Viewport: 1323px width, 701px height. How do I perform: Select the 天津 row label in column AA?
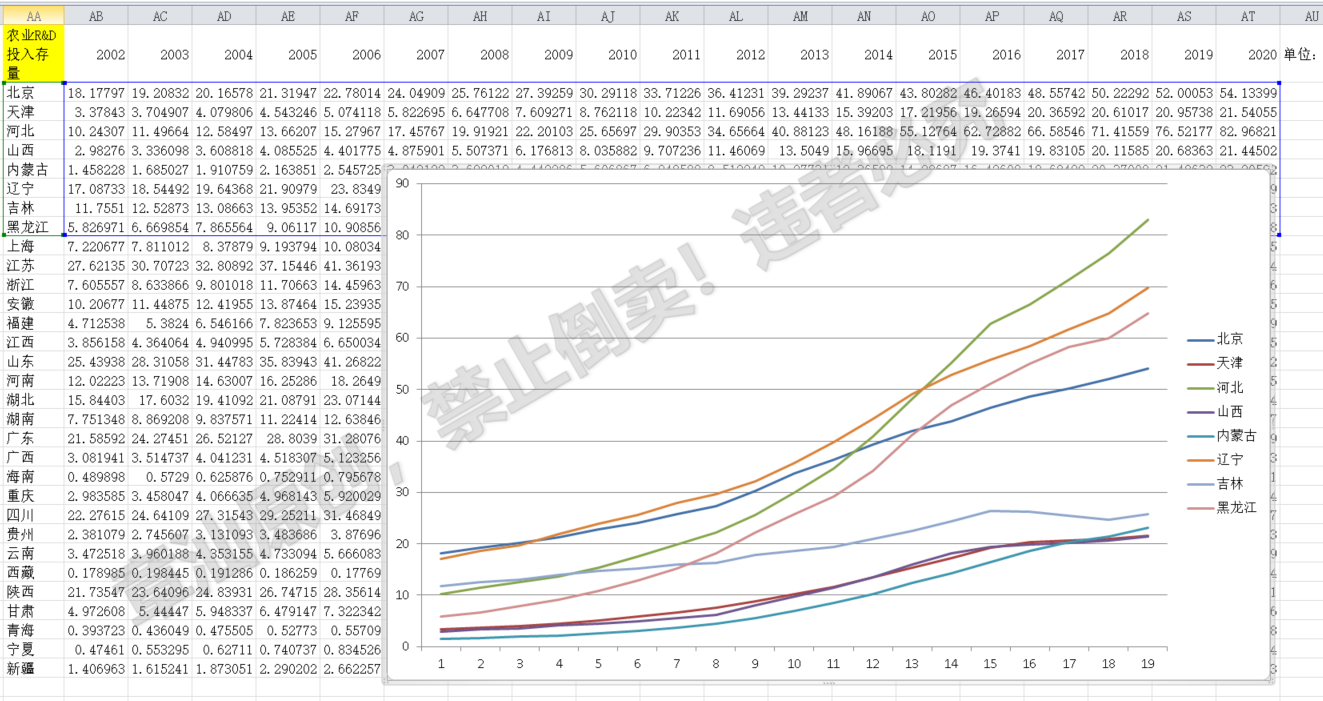pyautogui.click(x=33, y=111)
